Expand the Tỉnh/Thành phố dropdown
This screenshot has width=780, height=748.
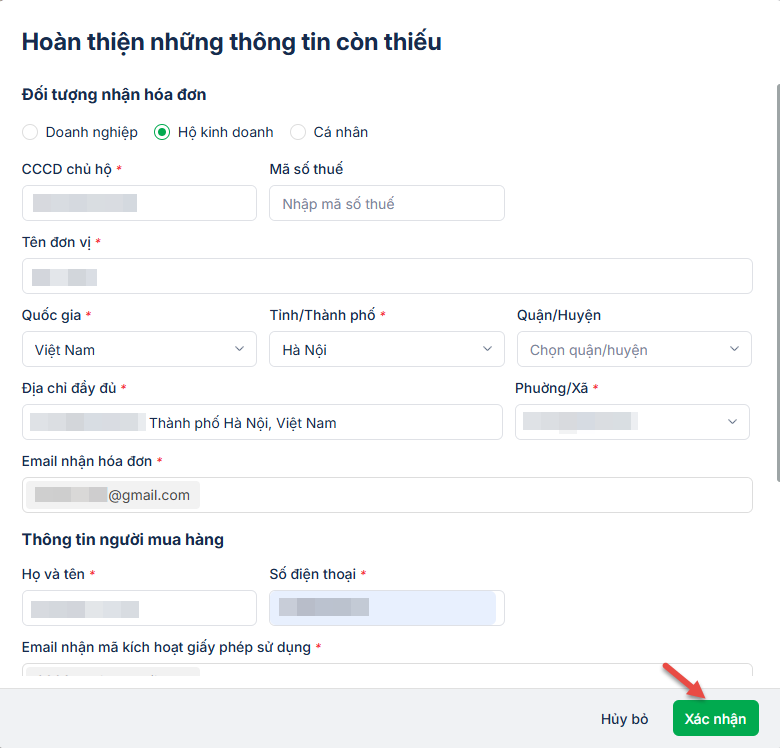click(386, 350)
